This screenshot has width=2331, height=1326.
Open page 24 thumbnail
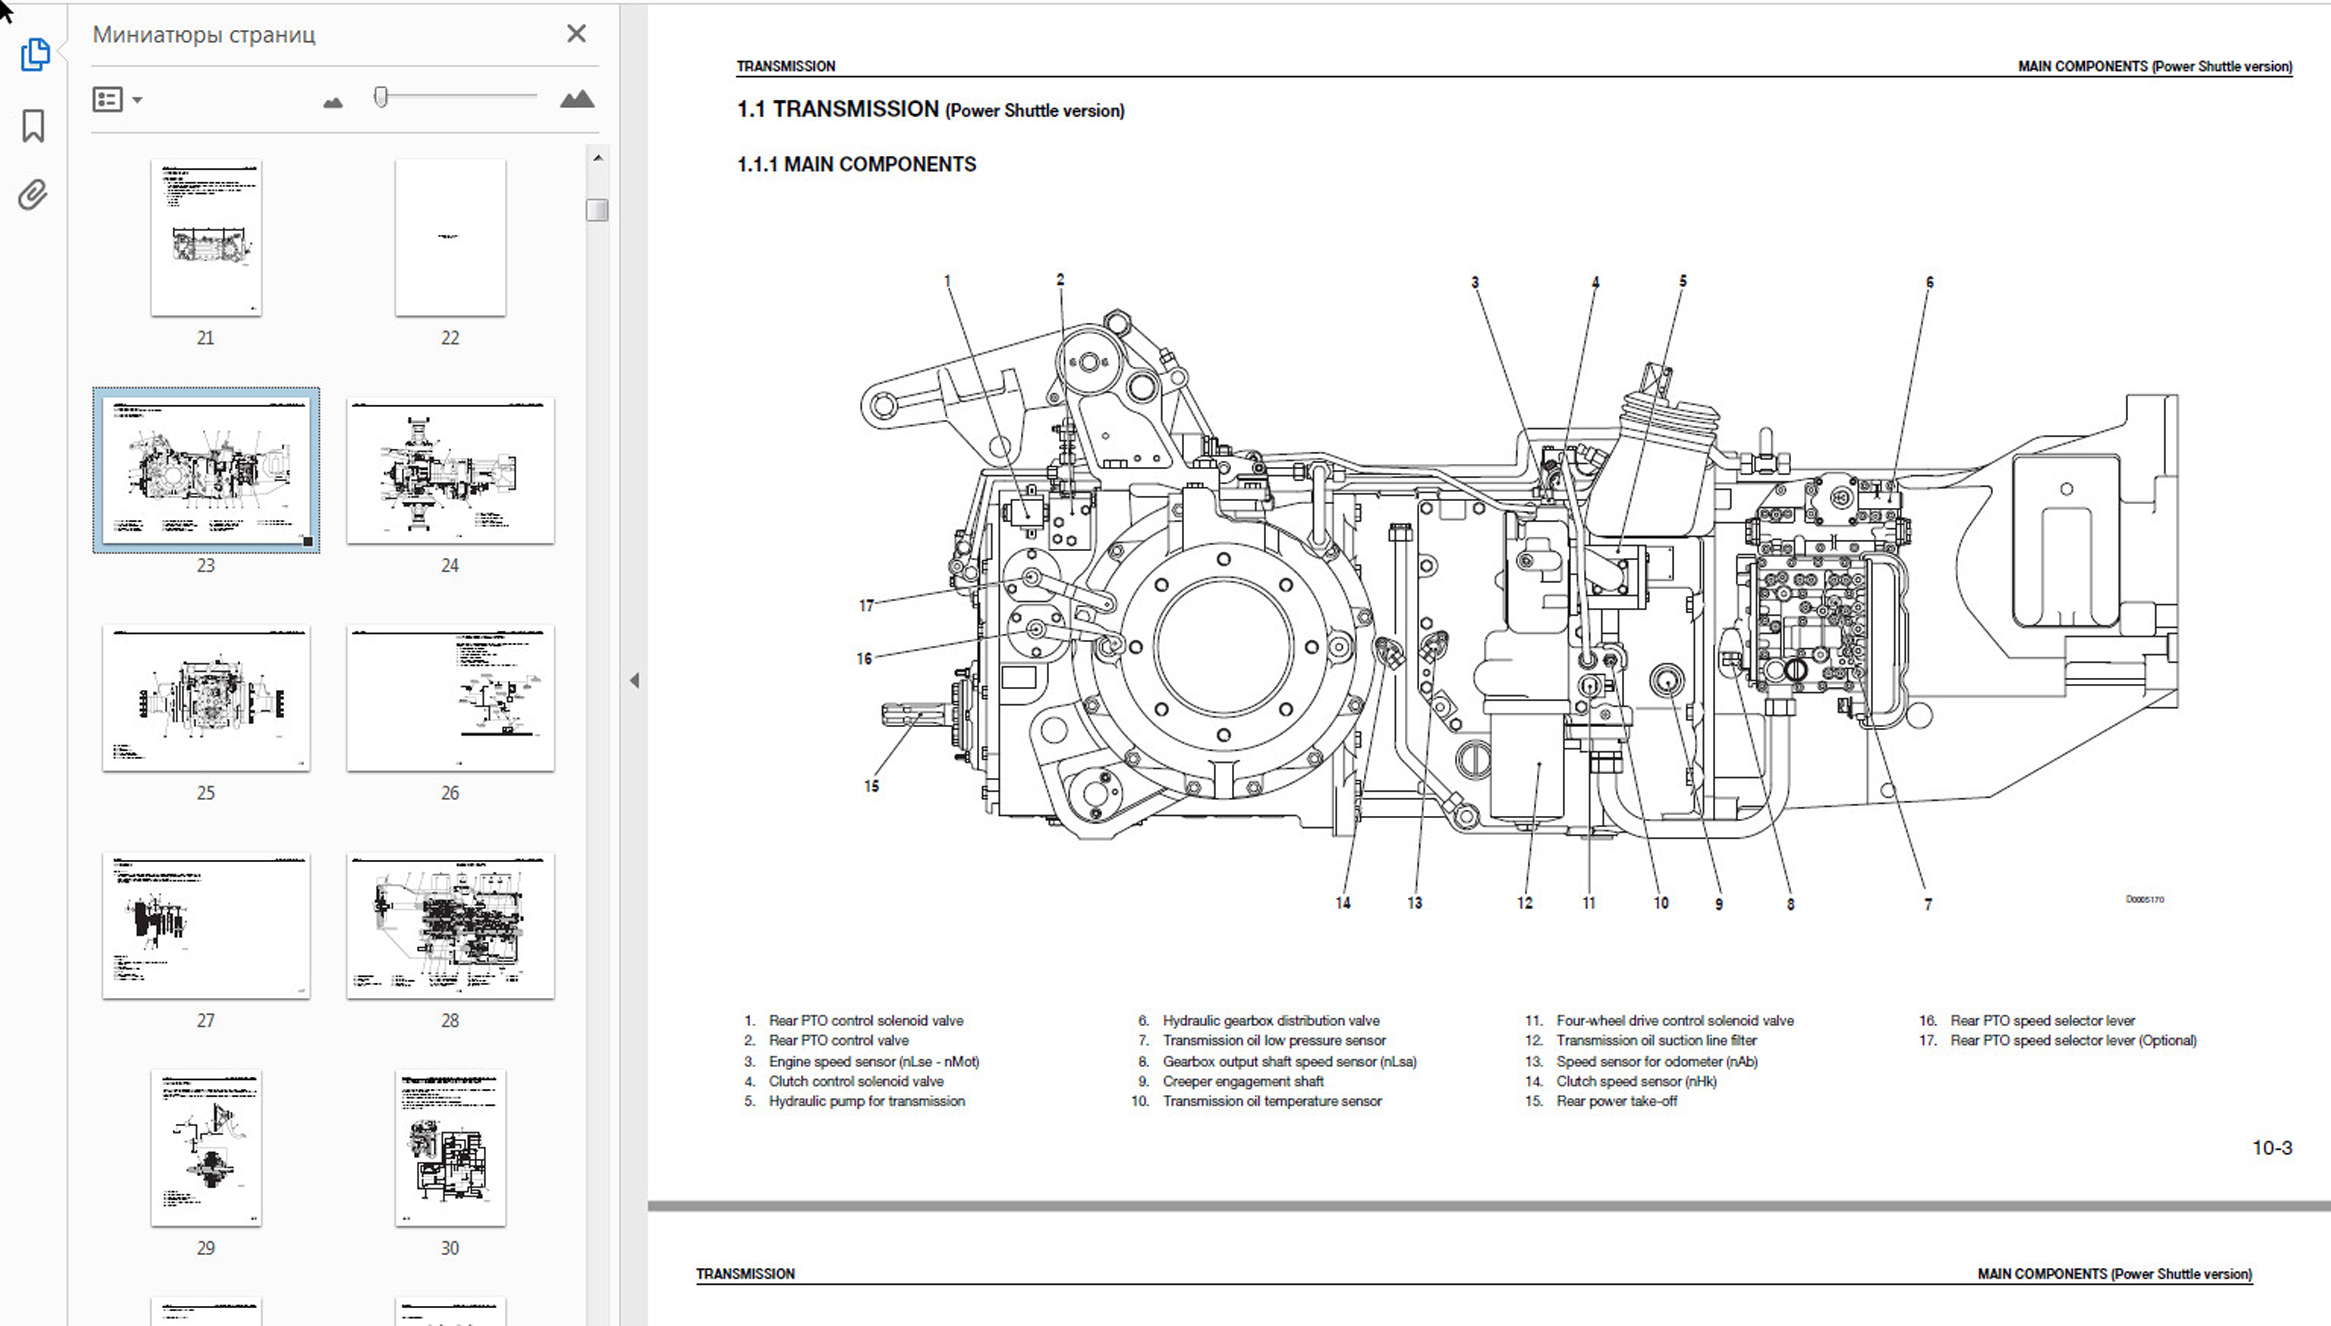[x=450, y=471]
